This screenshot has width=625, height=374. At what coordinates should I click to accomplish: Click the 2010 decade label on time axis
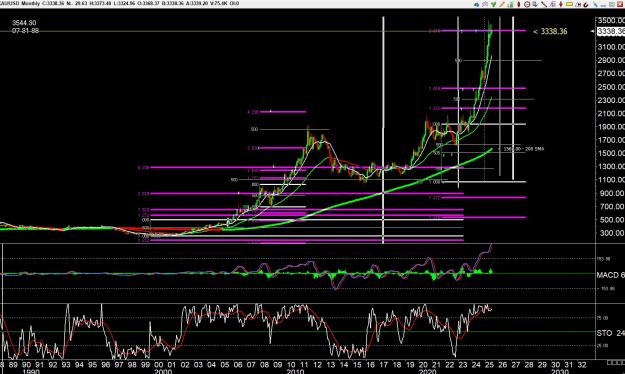295,371
